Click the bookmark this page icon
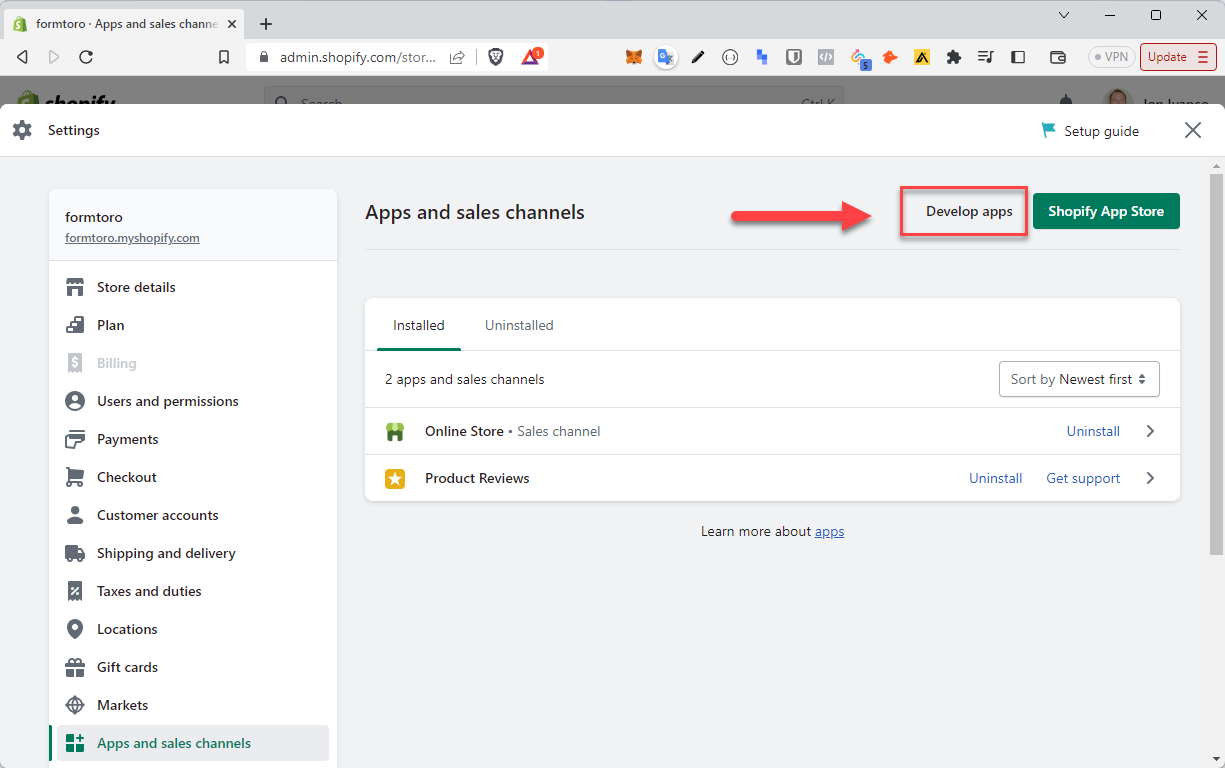The width and height of the screenshot is (1225, 768). (224, 57)
